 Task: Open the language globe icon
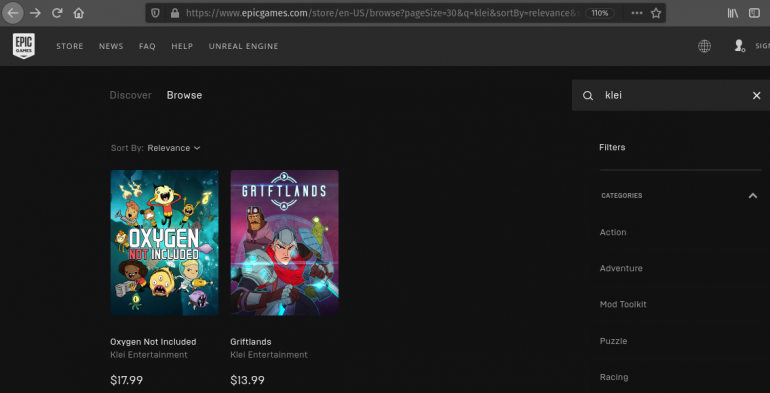pyautogui.click(x=704, y=46)
